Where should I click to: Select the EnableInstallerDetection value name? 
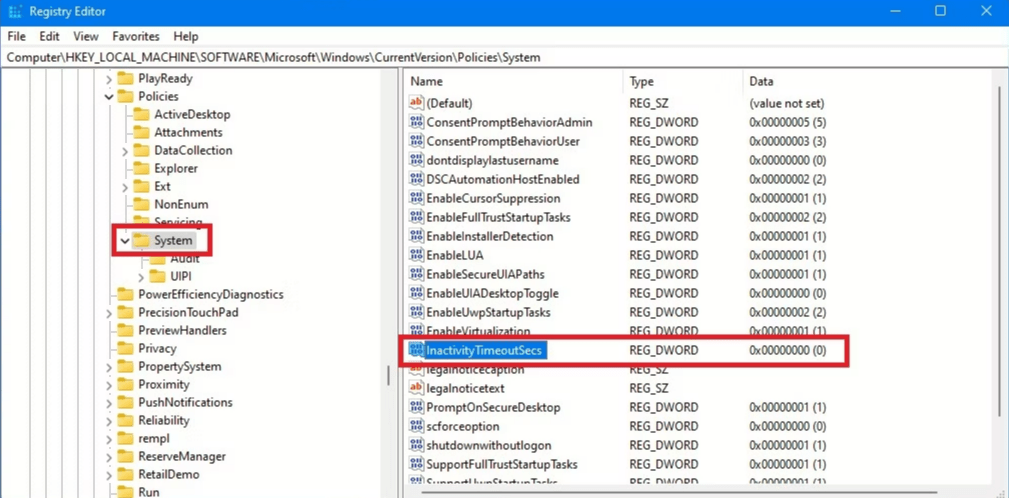tap(490, 236)
